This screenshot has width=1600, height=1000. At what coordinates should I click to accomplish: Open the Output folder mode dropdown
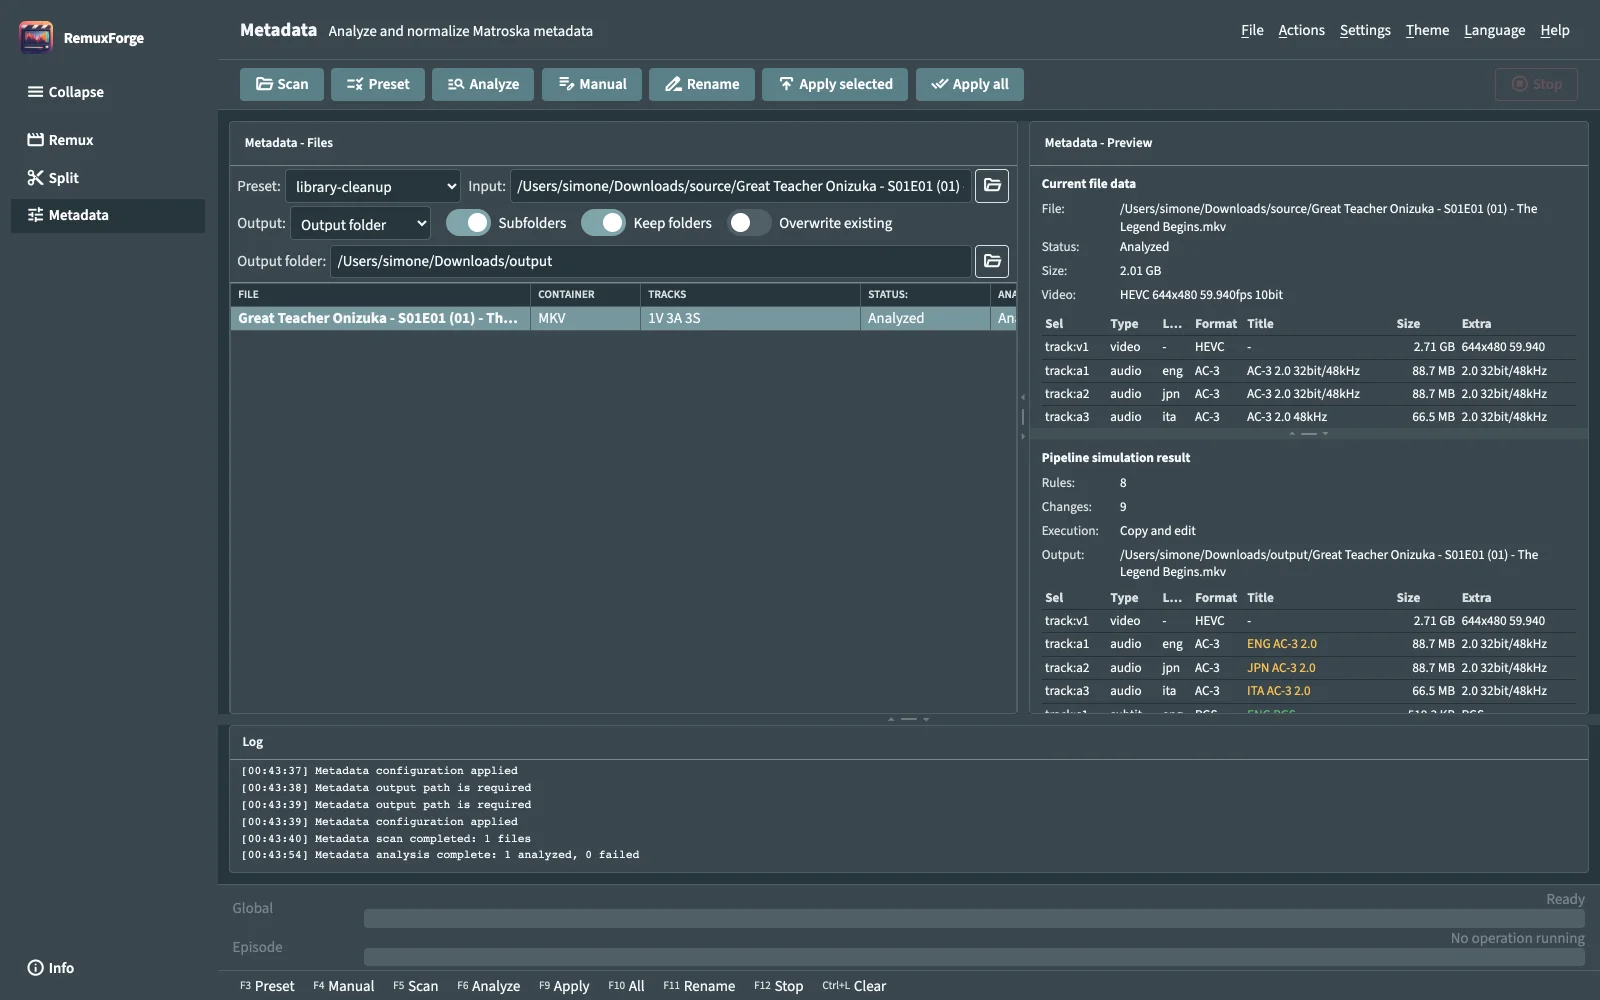361,224
